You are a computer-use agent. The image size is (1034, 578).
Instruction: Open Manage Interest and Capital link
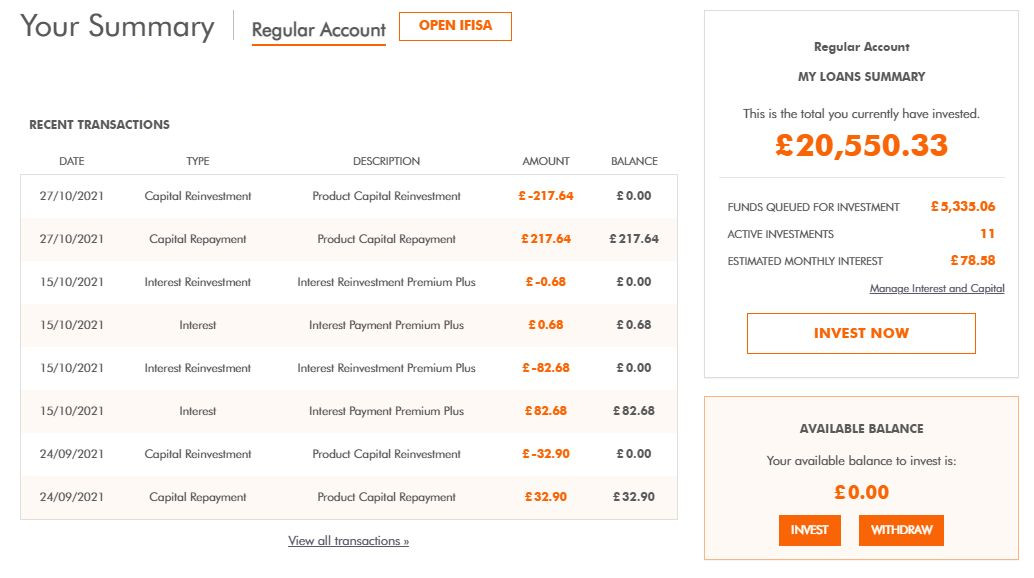936,289
